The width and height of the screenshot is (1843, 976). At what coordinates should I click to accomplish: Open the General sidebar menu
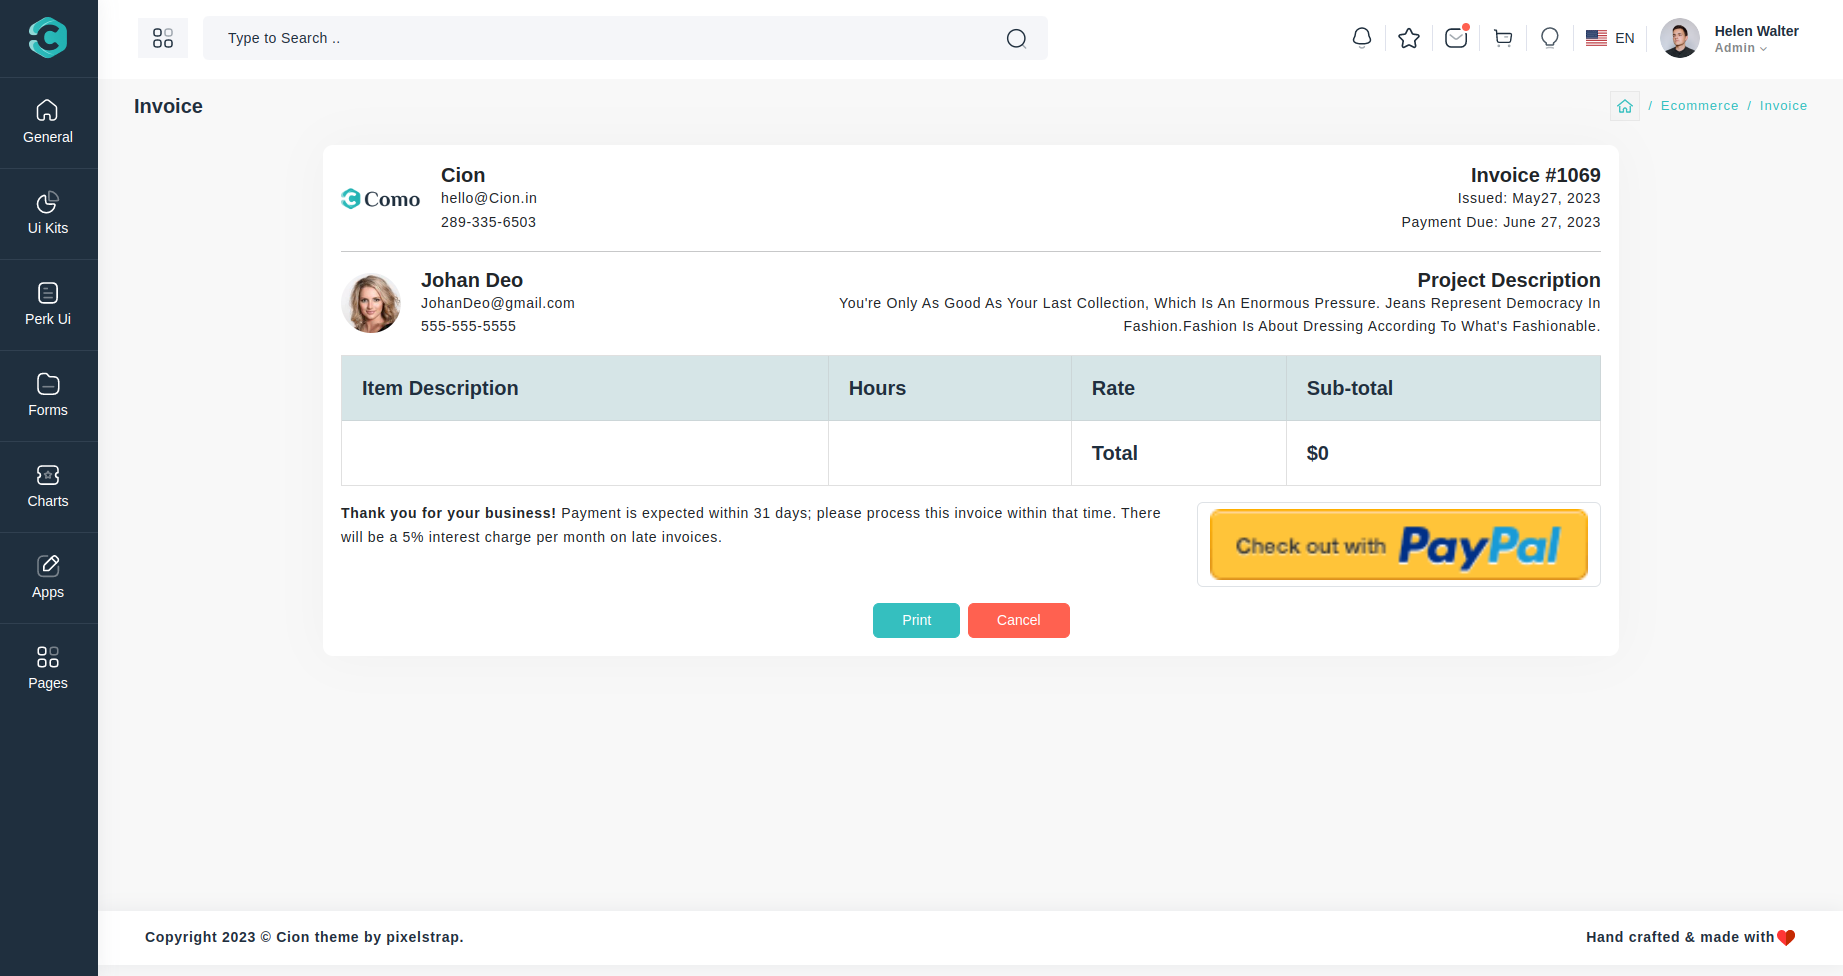48,123
